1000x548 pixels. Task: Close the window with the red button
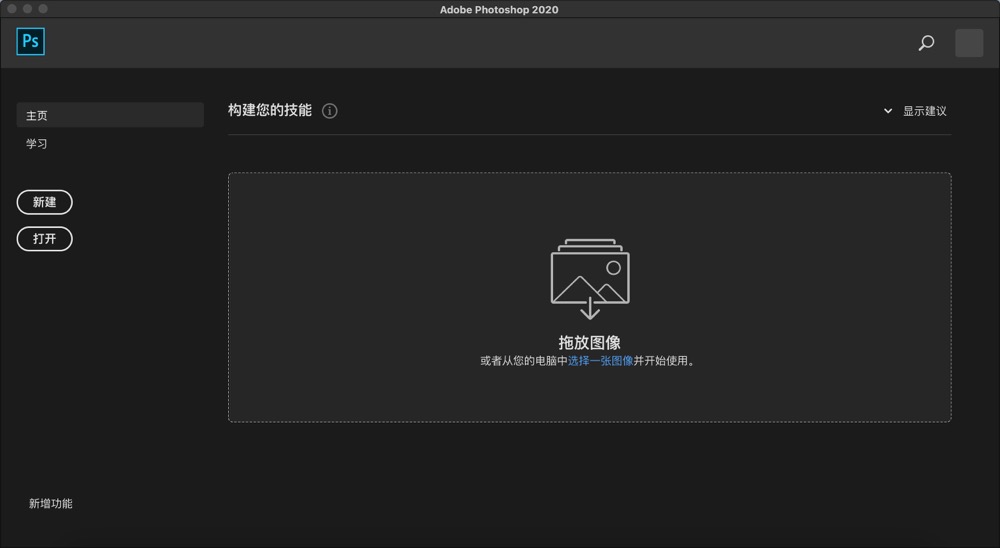pyautogui.click(x=11, y=9)
